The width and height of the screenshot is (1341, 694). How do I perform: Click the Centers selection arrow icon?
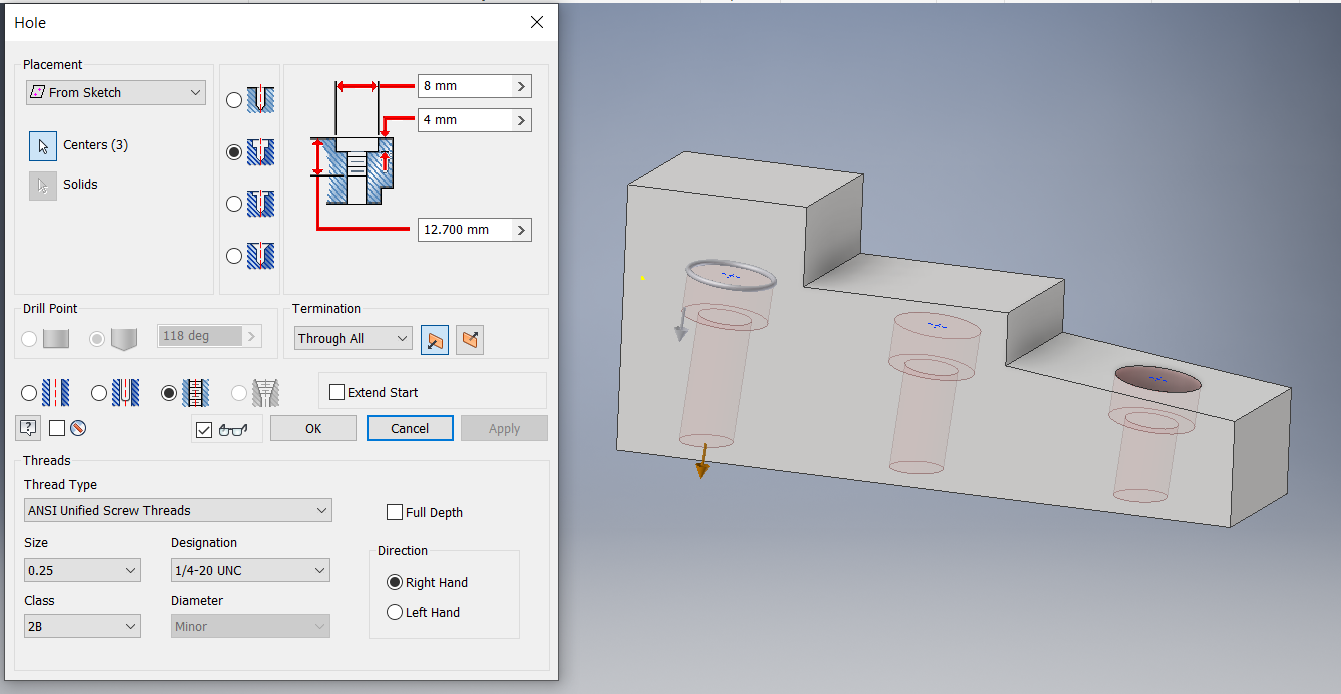coord(43,145)
